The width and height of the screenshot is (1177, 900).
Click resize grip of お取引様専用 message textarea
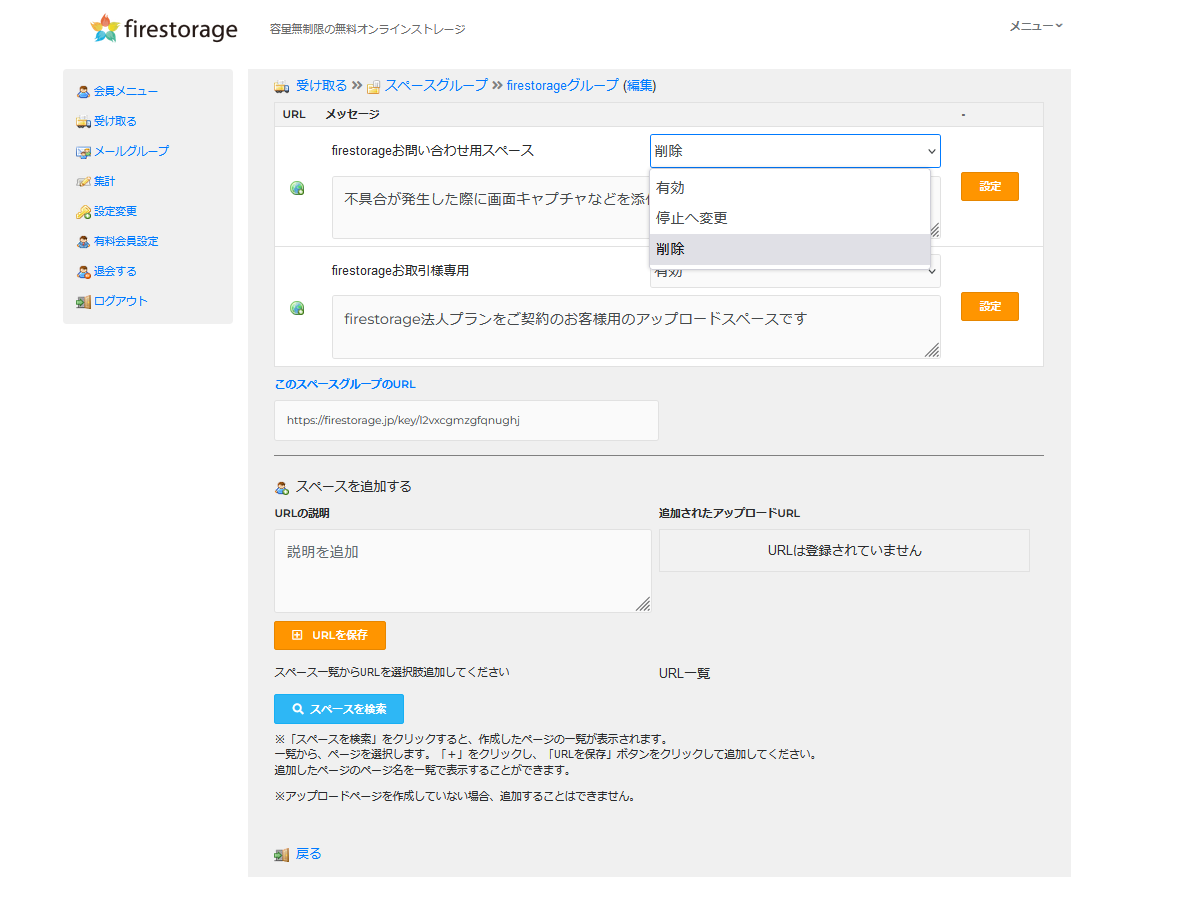pos(932,351)
